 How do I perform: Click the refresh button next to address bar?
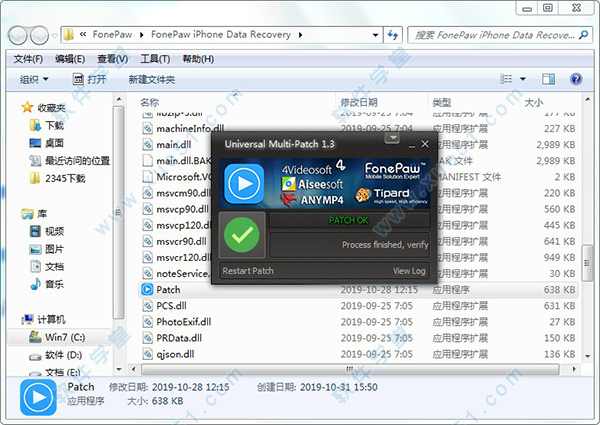coord(393,35)
